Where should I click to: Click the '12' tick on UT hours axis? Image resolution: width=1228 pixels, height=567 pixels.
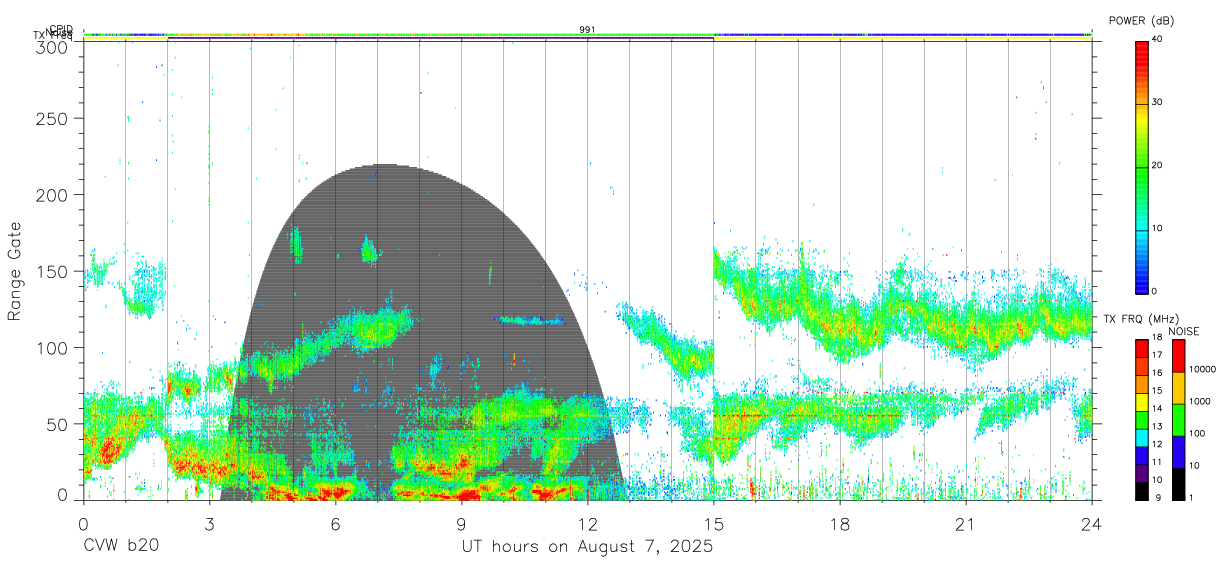coord(587,524)
